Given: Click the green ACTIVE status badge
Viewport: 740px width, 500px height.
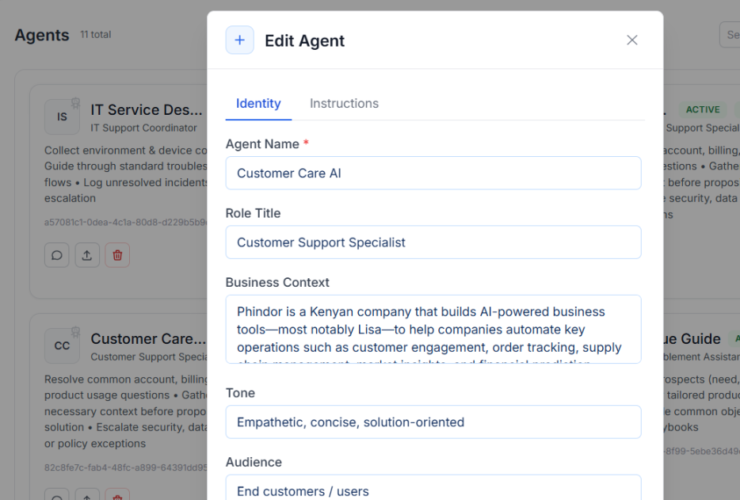Looking at the screenshot, I should [703, 110].
